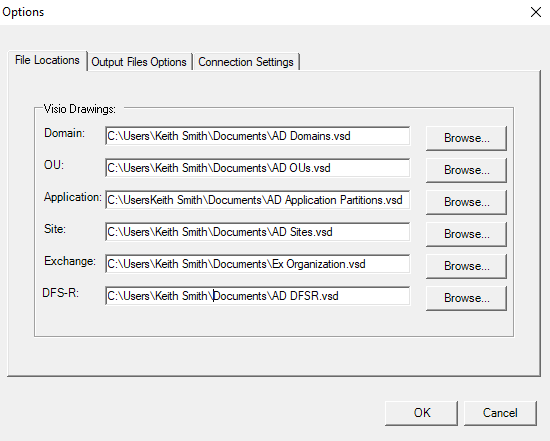Image resolution: width=550 pixels, height=441 pixels.
Task: Click the Visio Drawings group label
Action: coord(79,109)
